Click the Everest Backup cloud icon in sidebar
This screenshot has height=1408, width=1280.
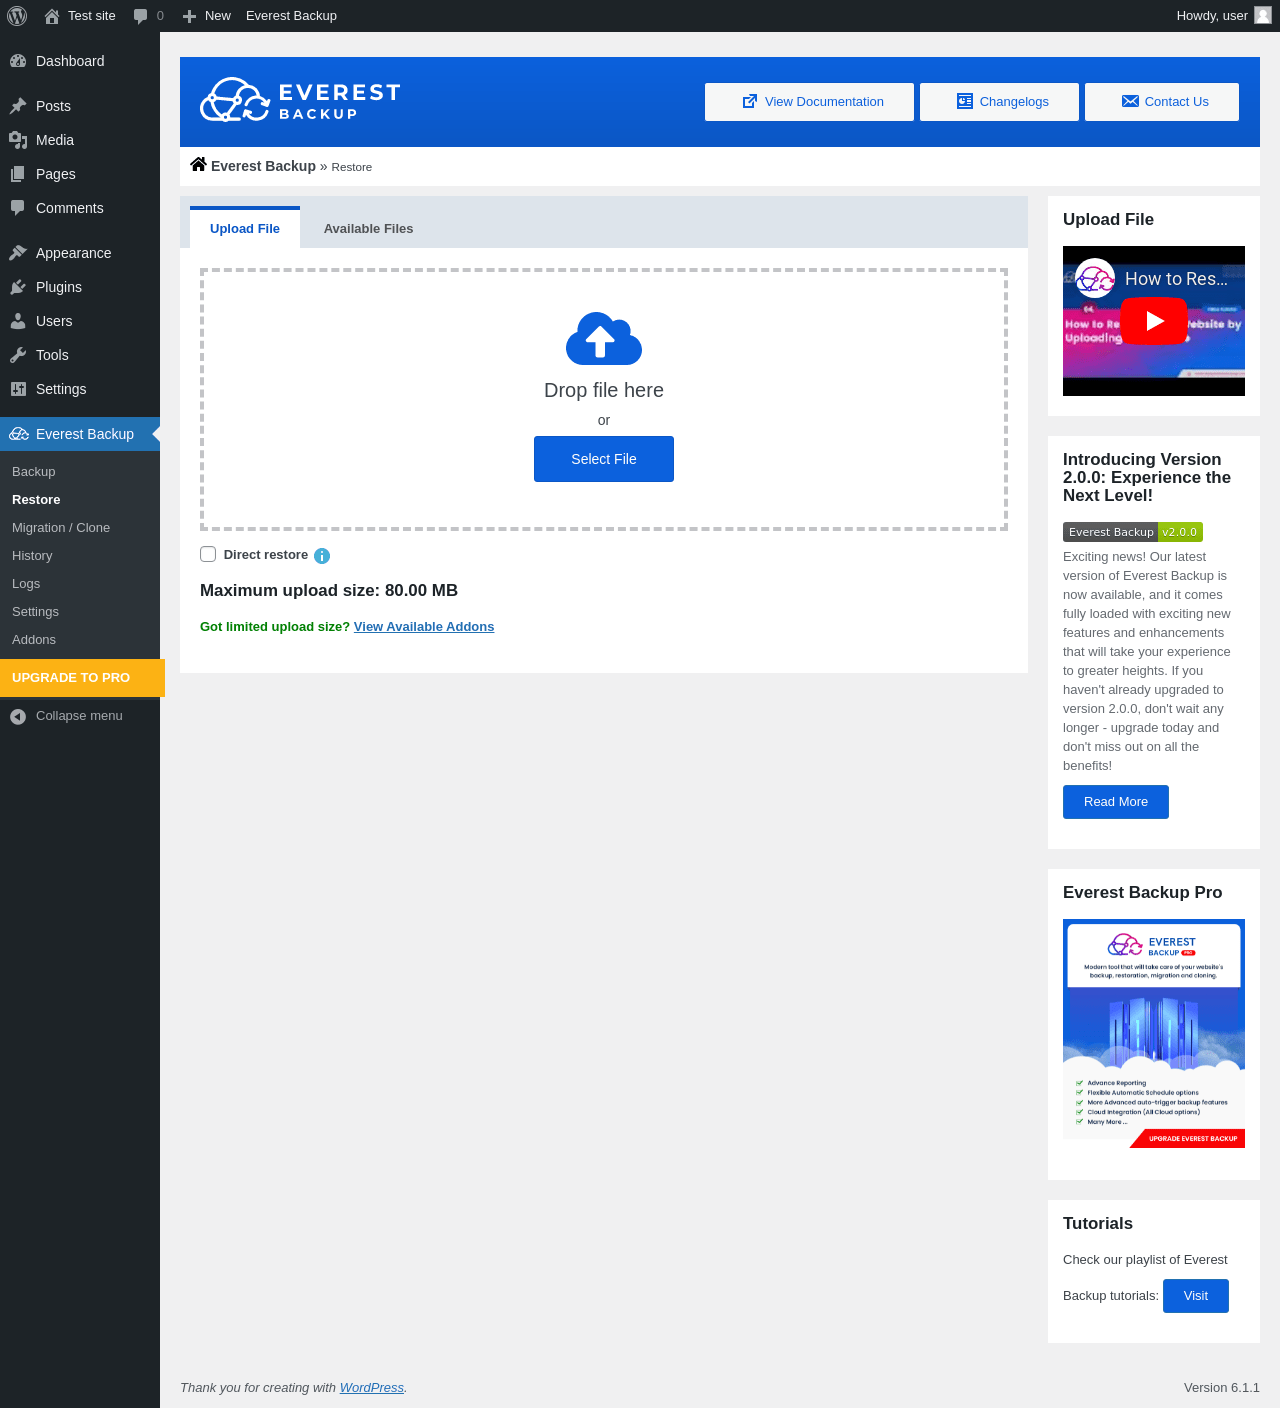(x=19, y=434)
